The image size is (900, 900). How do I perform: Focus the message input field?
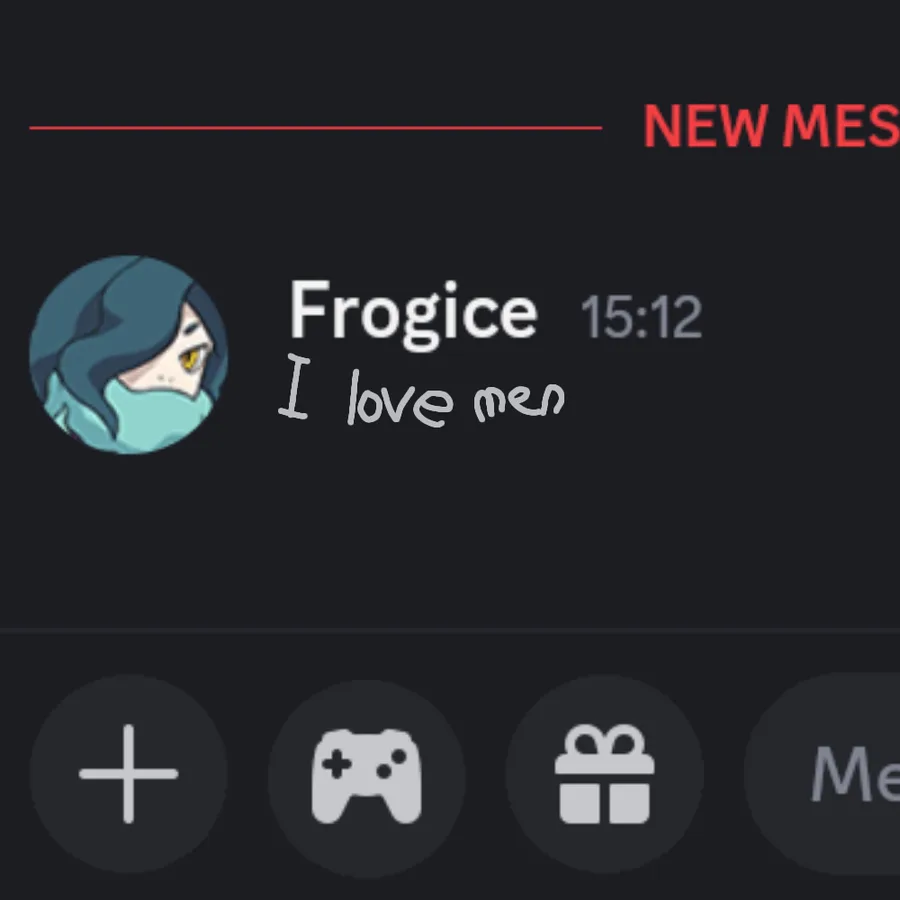[x=822, y=774]
